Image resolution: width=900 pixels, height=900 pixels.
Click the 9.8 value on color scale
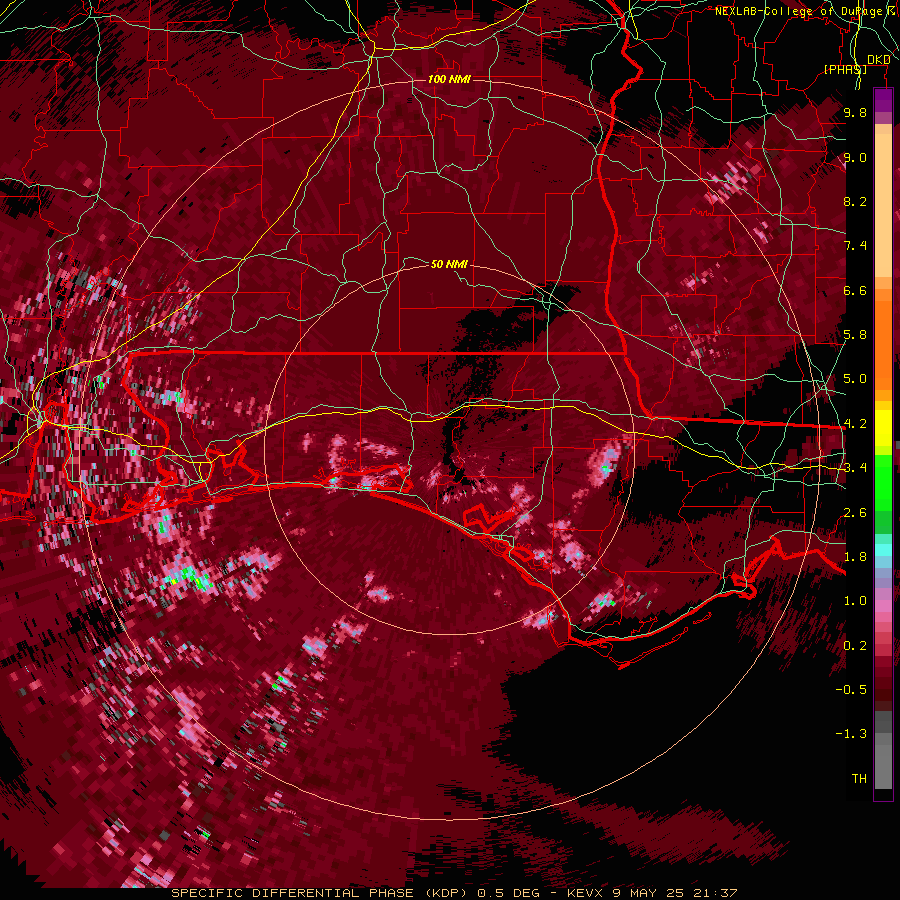coord(855,112)
